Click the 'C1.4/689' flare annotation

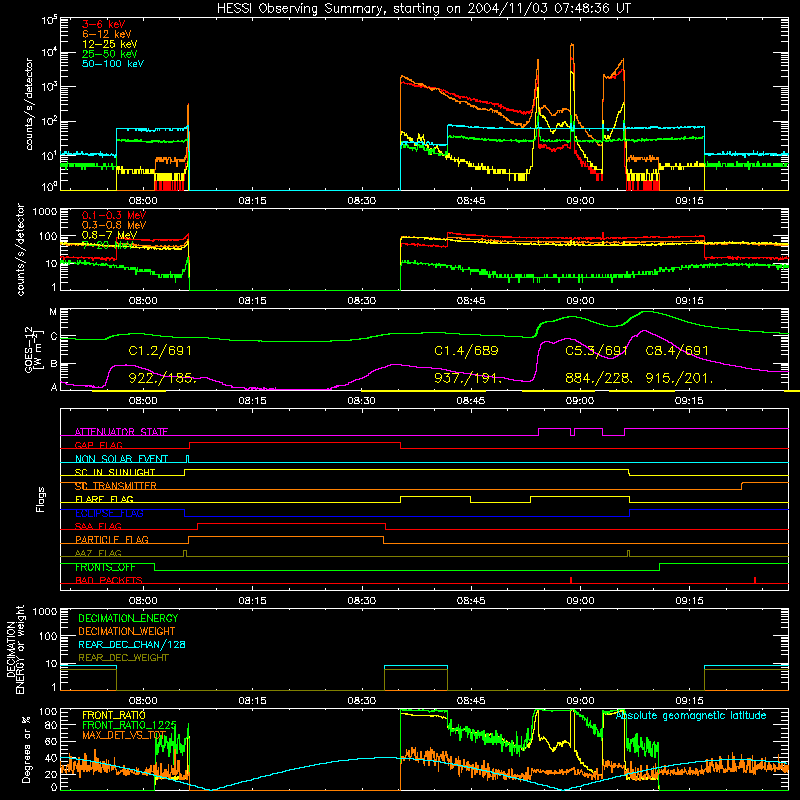pos(466,351)
